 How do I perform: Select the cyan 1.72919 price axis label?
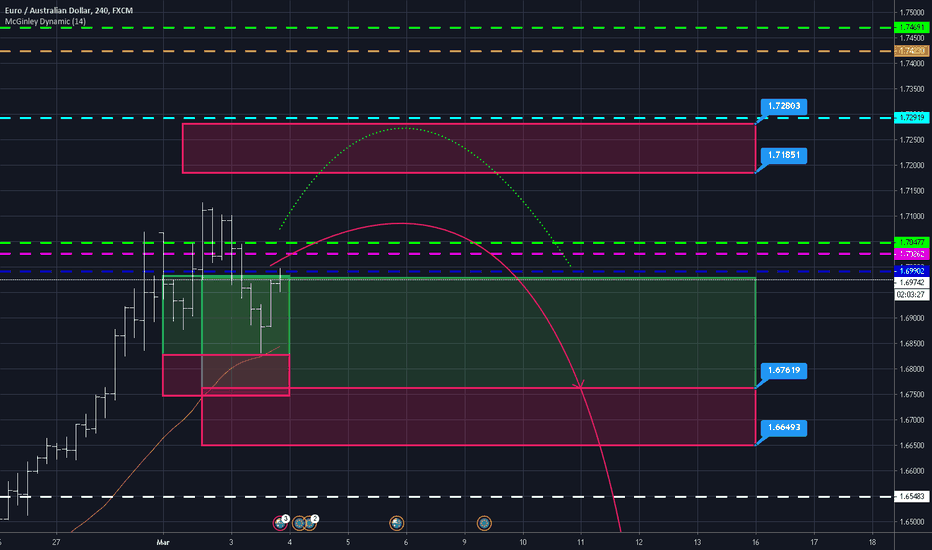tap(911, 119)
